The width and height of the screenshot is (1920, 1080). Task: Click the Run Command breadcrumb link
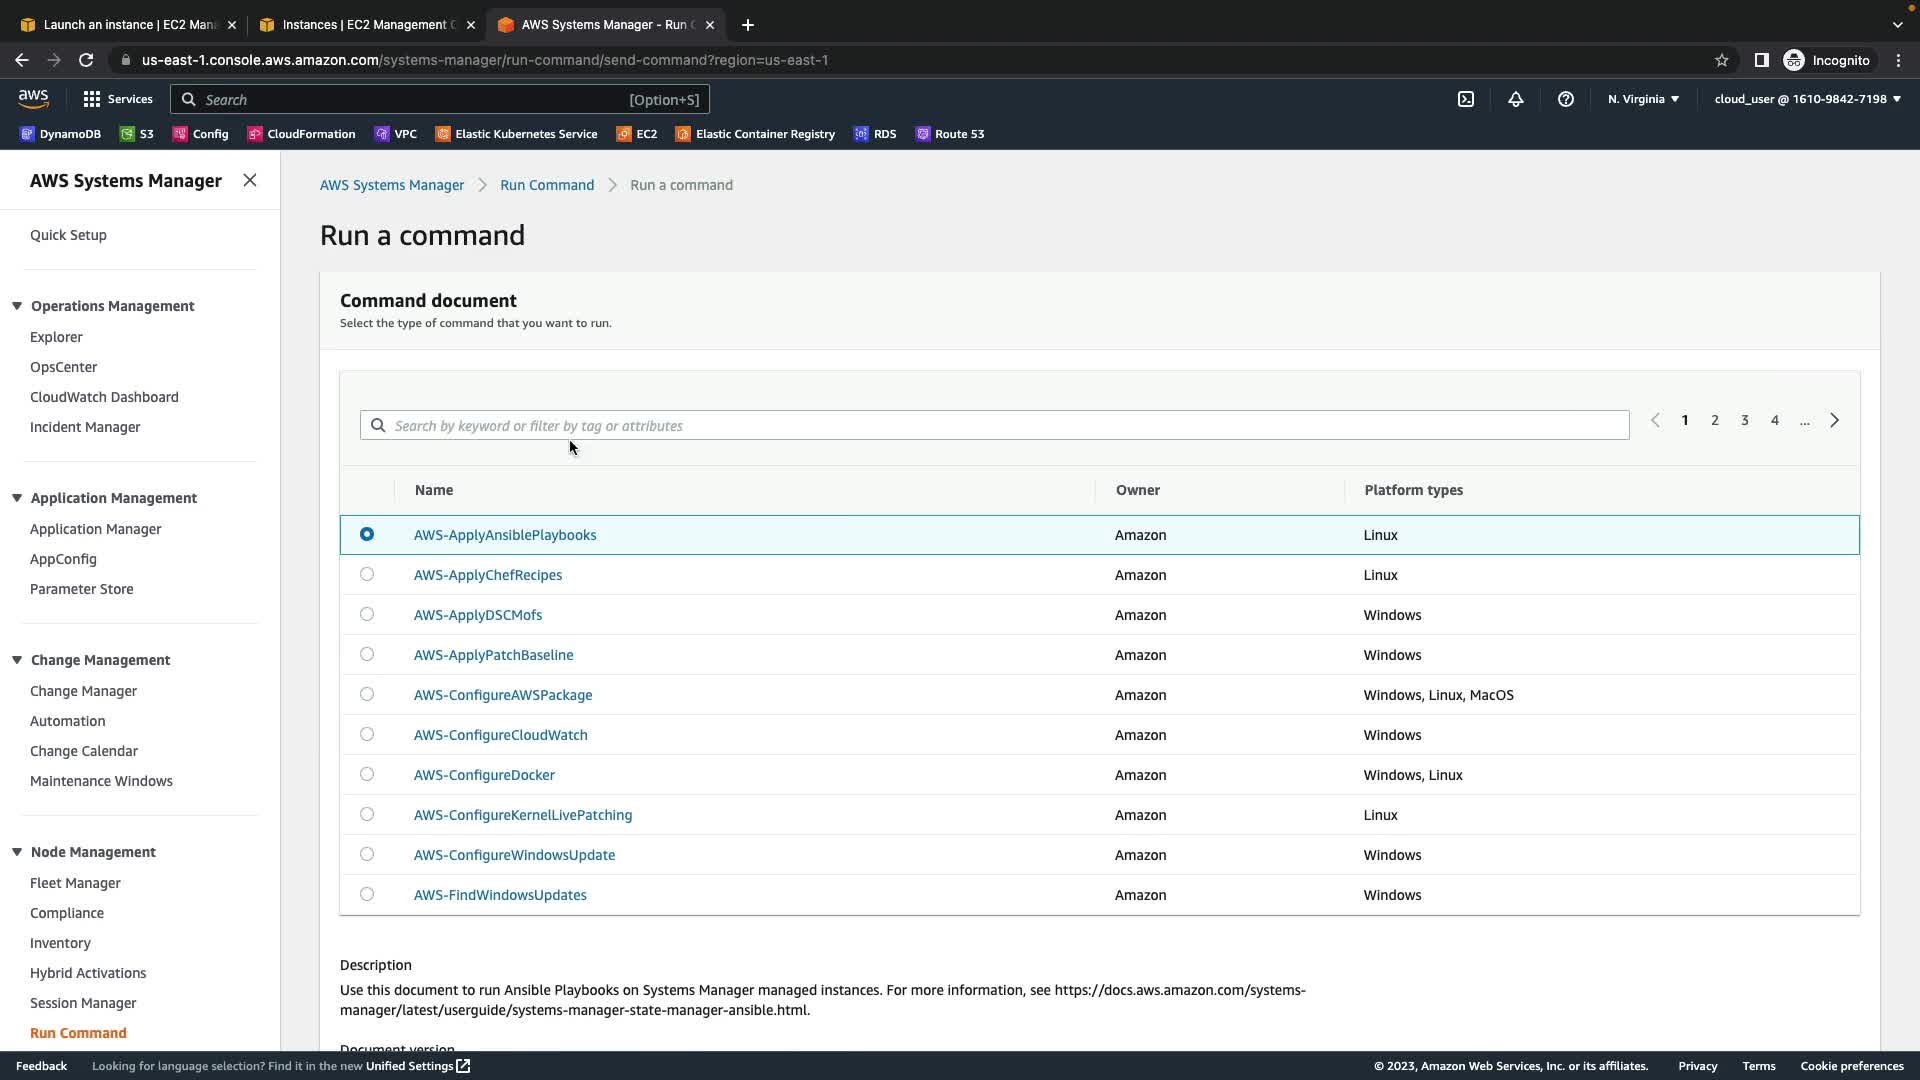click(x=547, y=185)
